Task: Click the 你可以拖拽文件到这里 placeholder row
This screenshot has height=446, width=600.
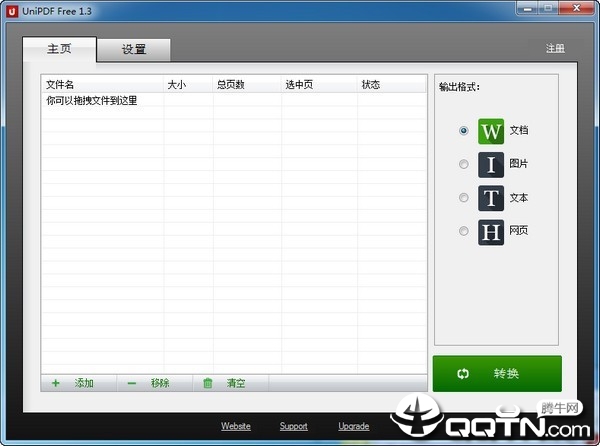Action: [x=234, y=101]
